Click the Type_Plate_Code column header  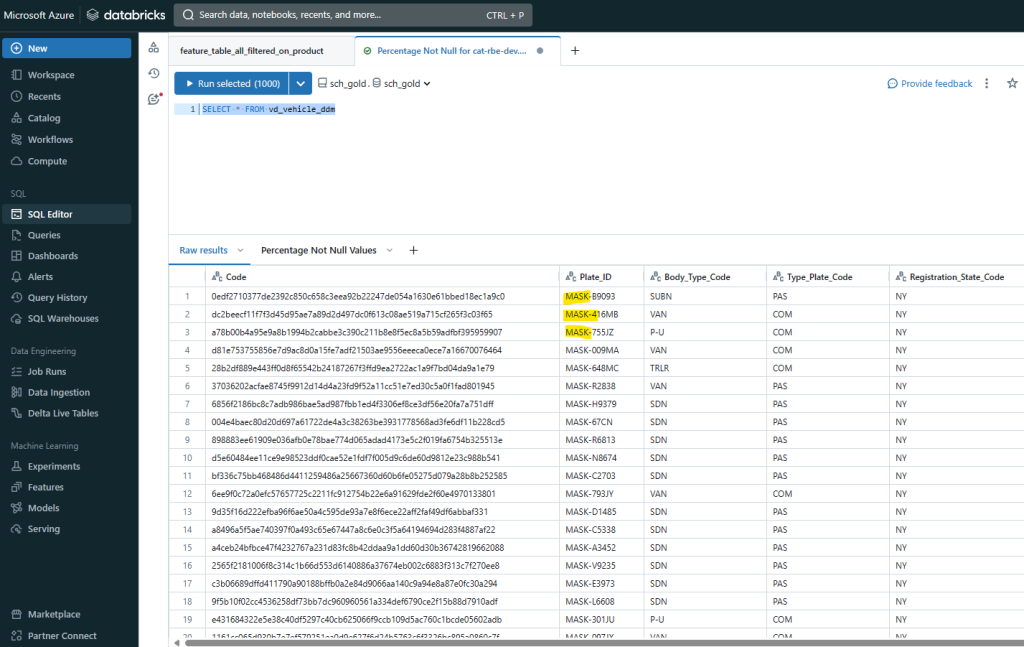pos(828,277)
